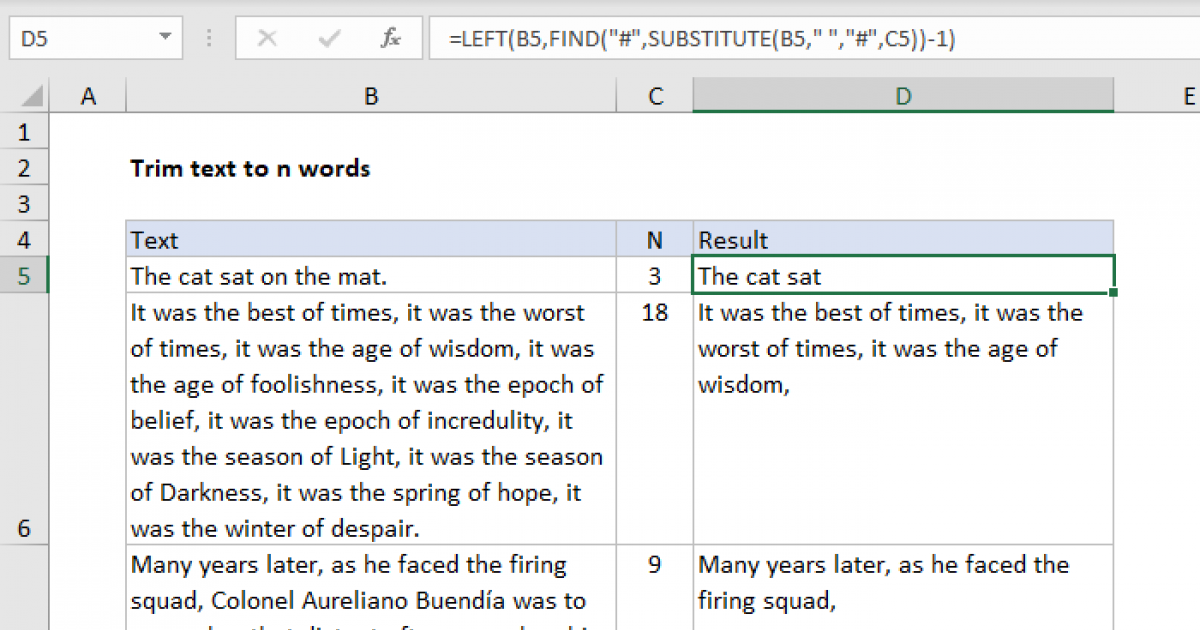Viewport: 1200px width, 630px height.
Task: Click the cell with value 3 in column C
Action: point(655,276)
